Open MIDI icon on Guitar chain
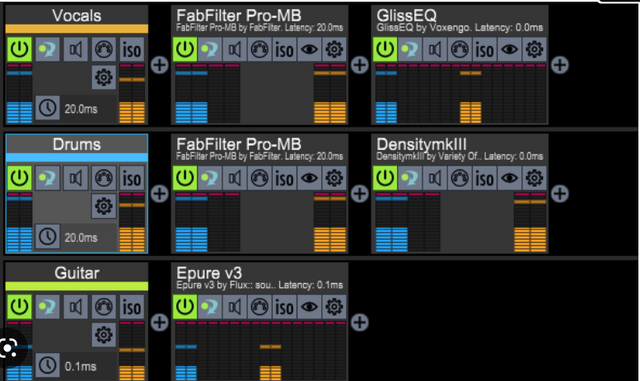The width and height of the screenshot is (640, 381). pyautogui.click(x=104, y=307)
